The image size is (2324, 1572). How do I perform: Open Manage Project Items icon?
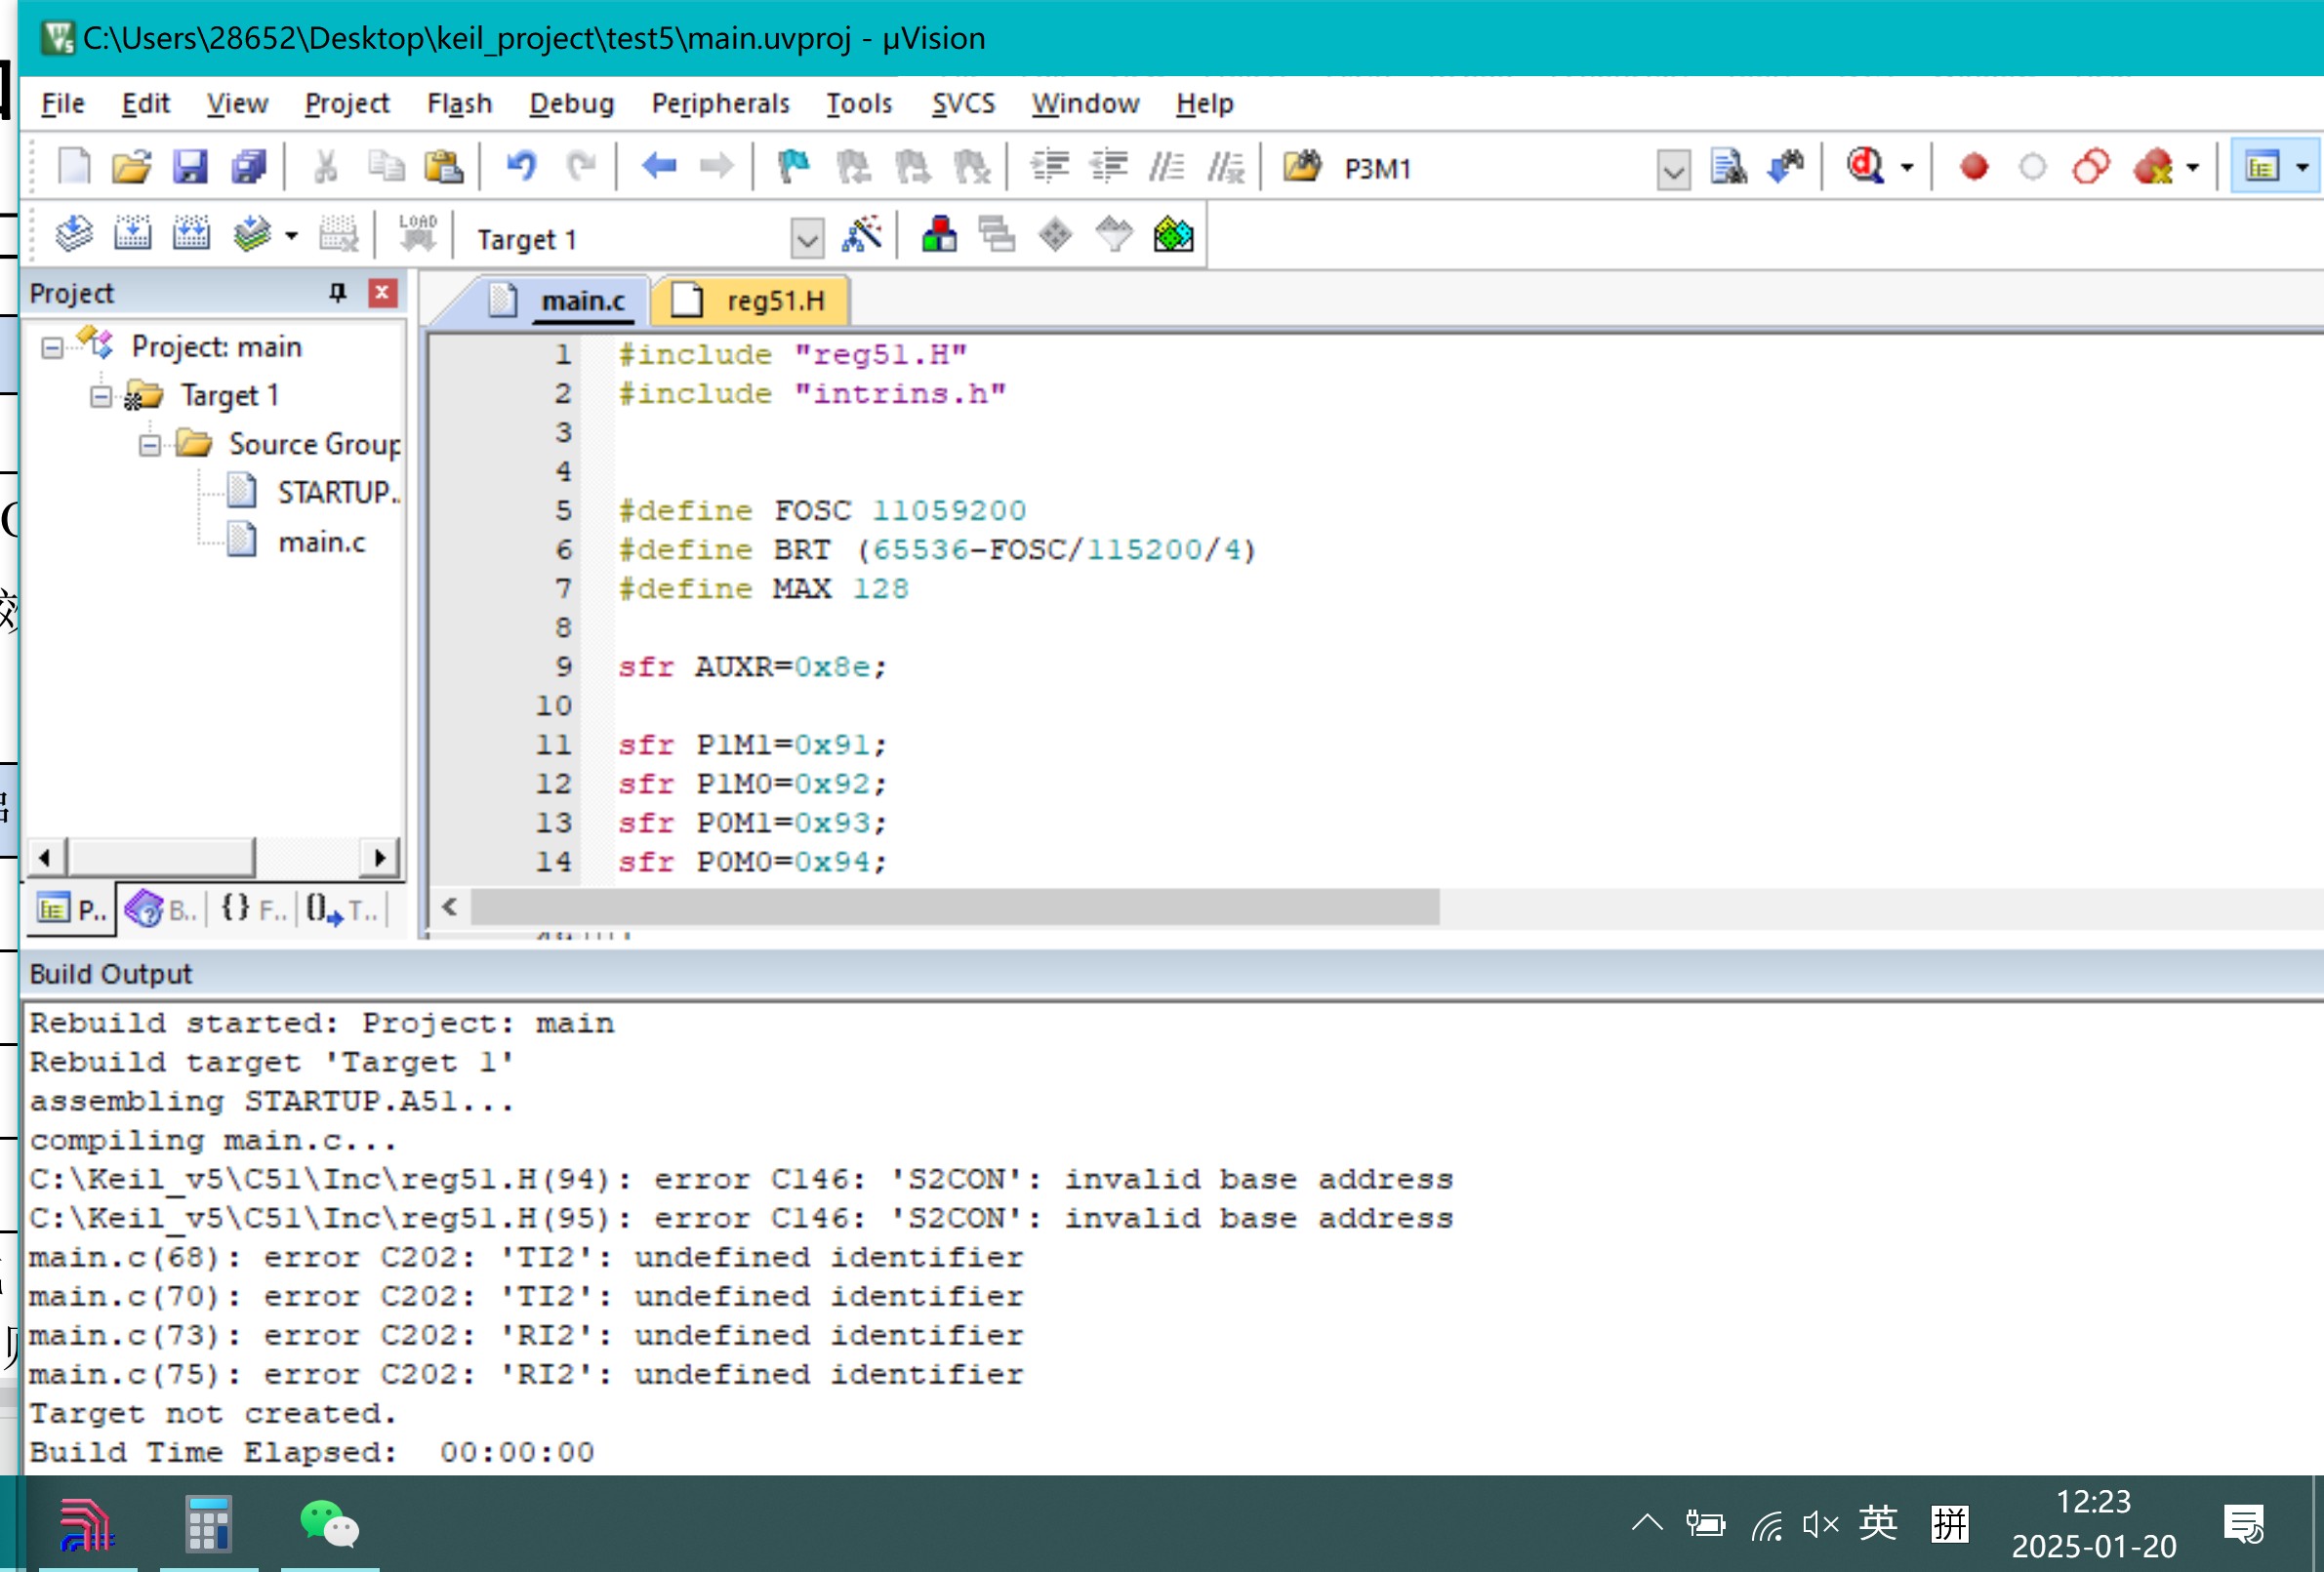click(x=939, y=235)
